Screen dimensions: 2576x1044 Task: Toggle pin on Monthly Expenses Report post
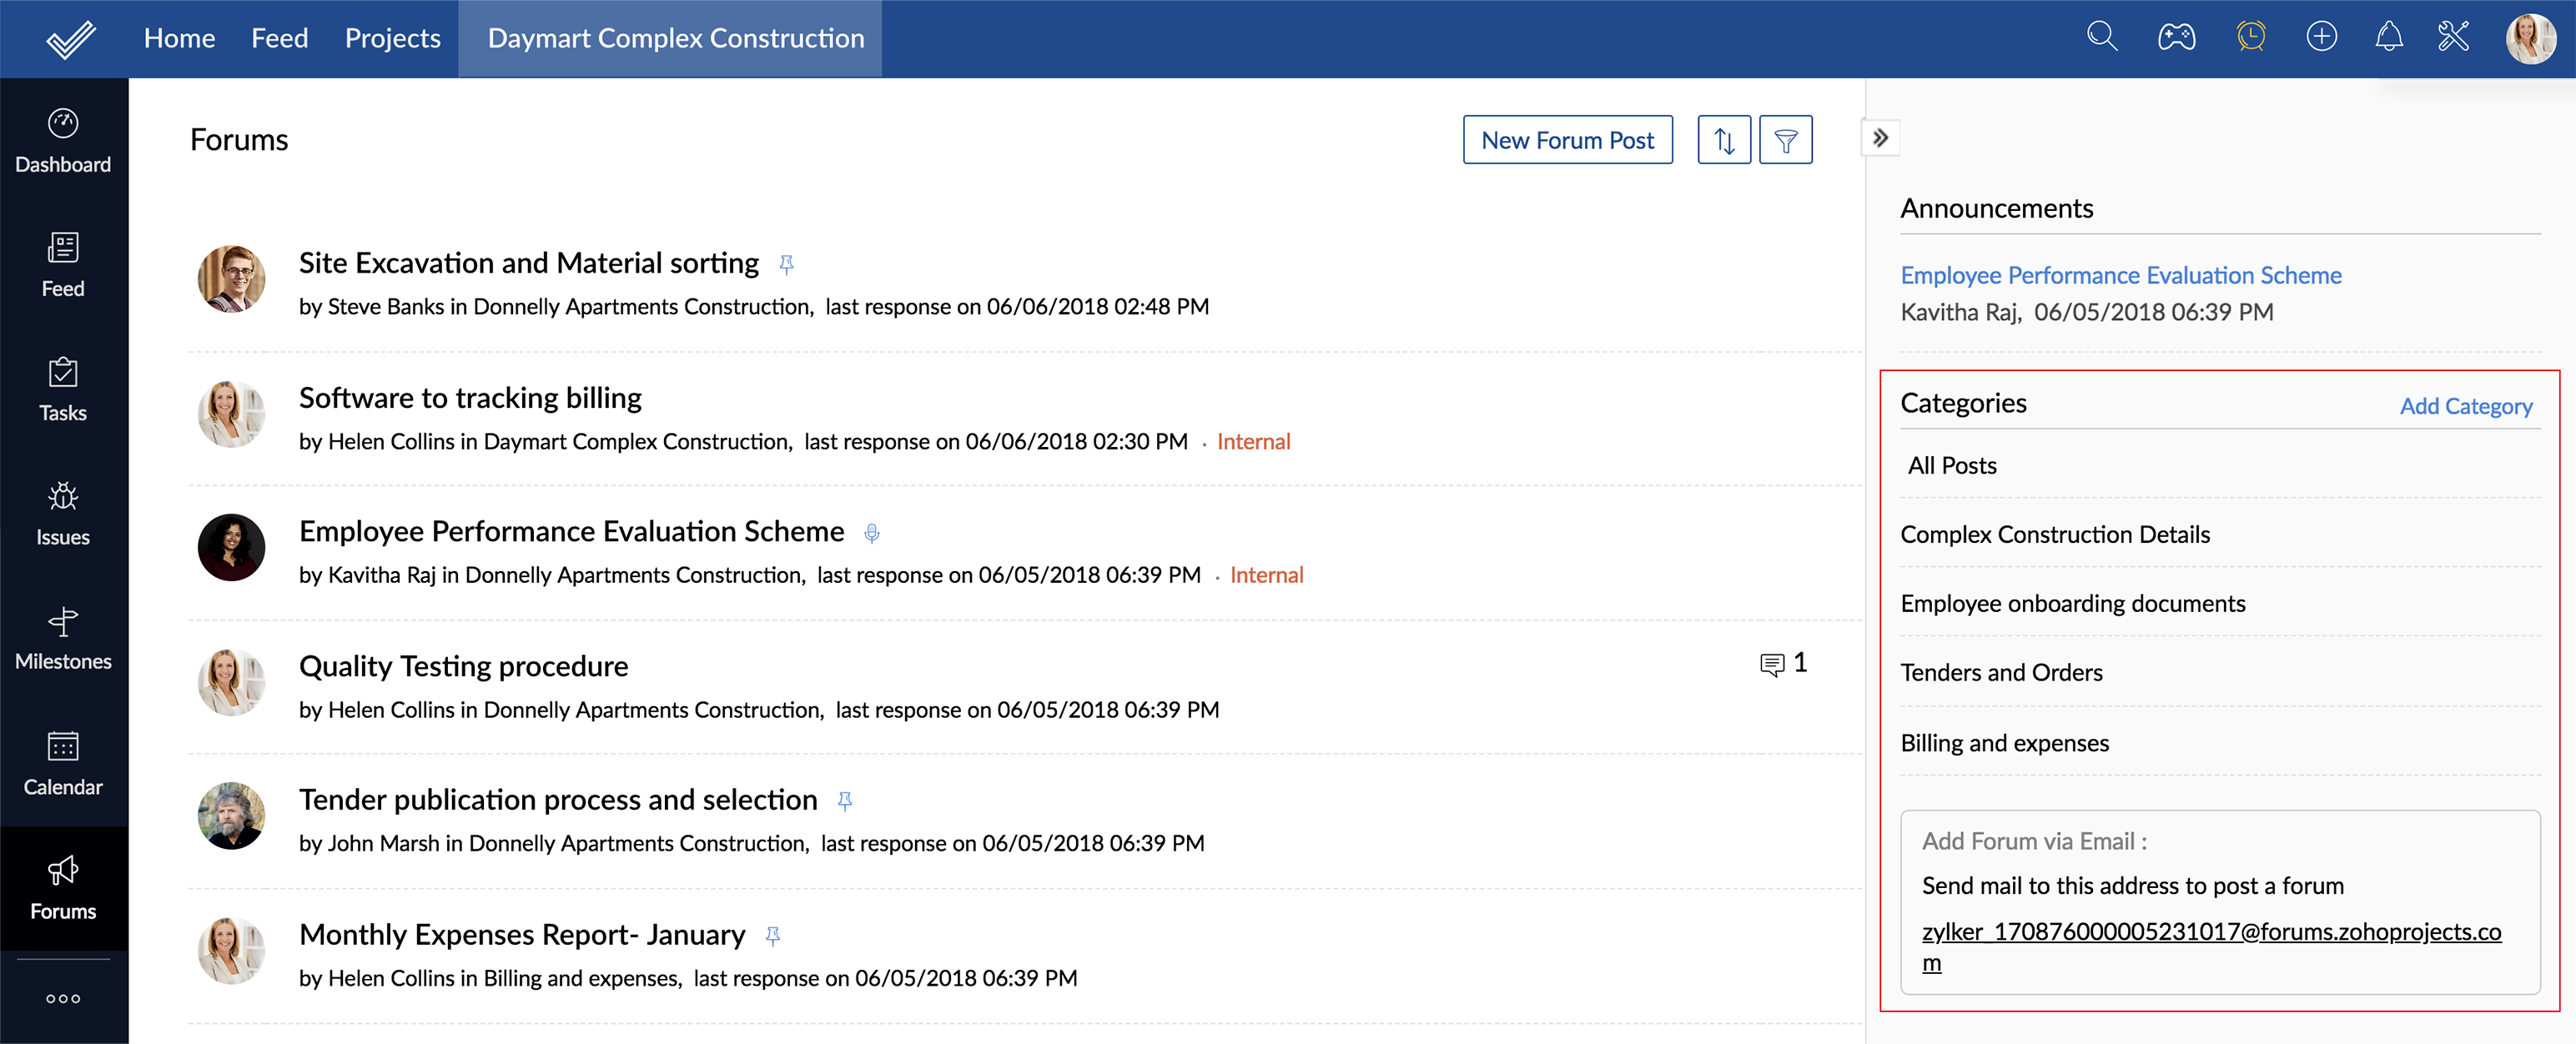click(772, 936)
